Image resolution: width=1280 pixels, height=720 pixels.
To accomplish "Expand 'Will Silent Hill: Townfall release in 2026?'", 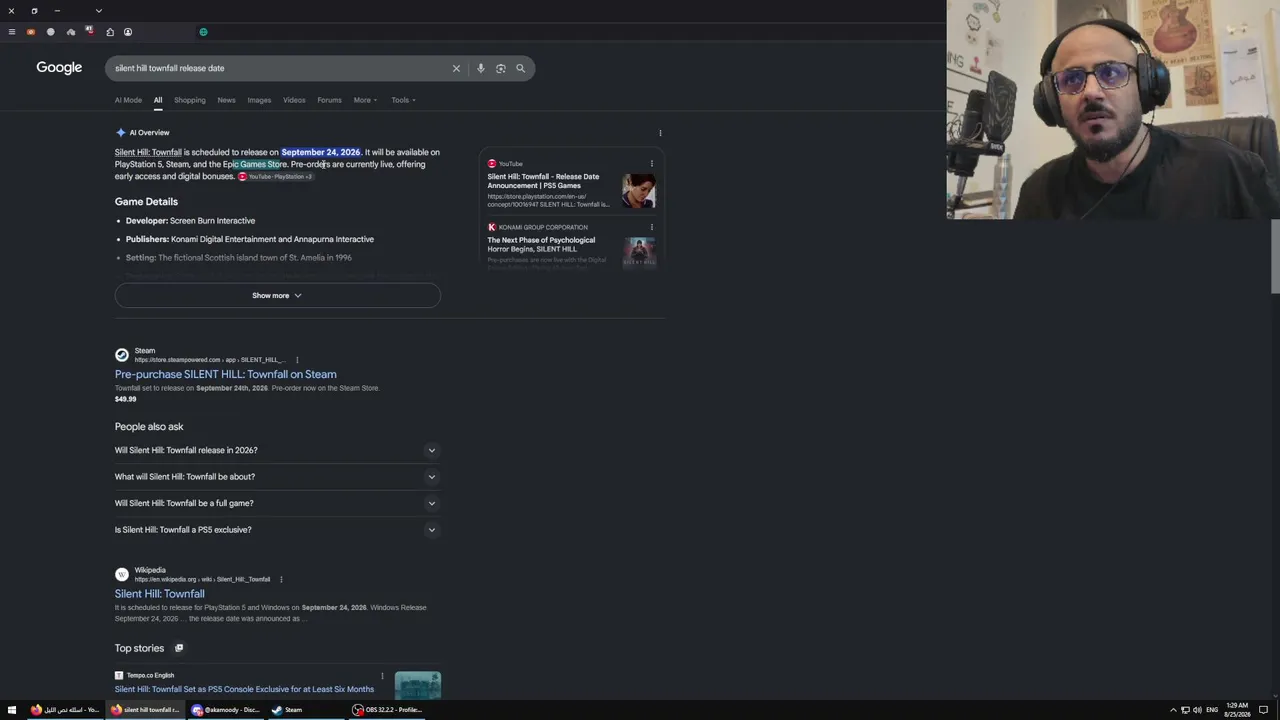I will pyautogui.click(x=277, y=450).
